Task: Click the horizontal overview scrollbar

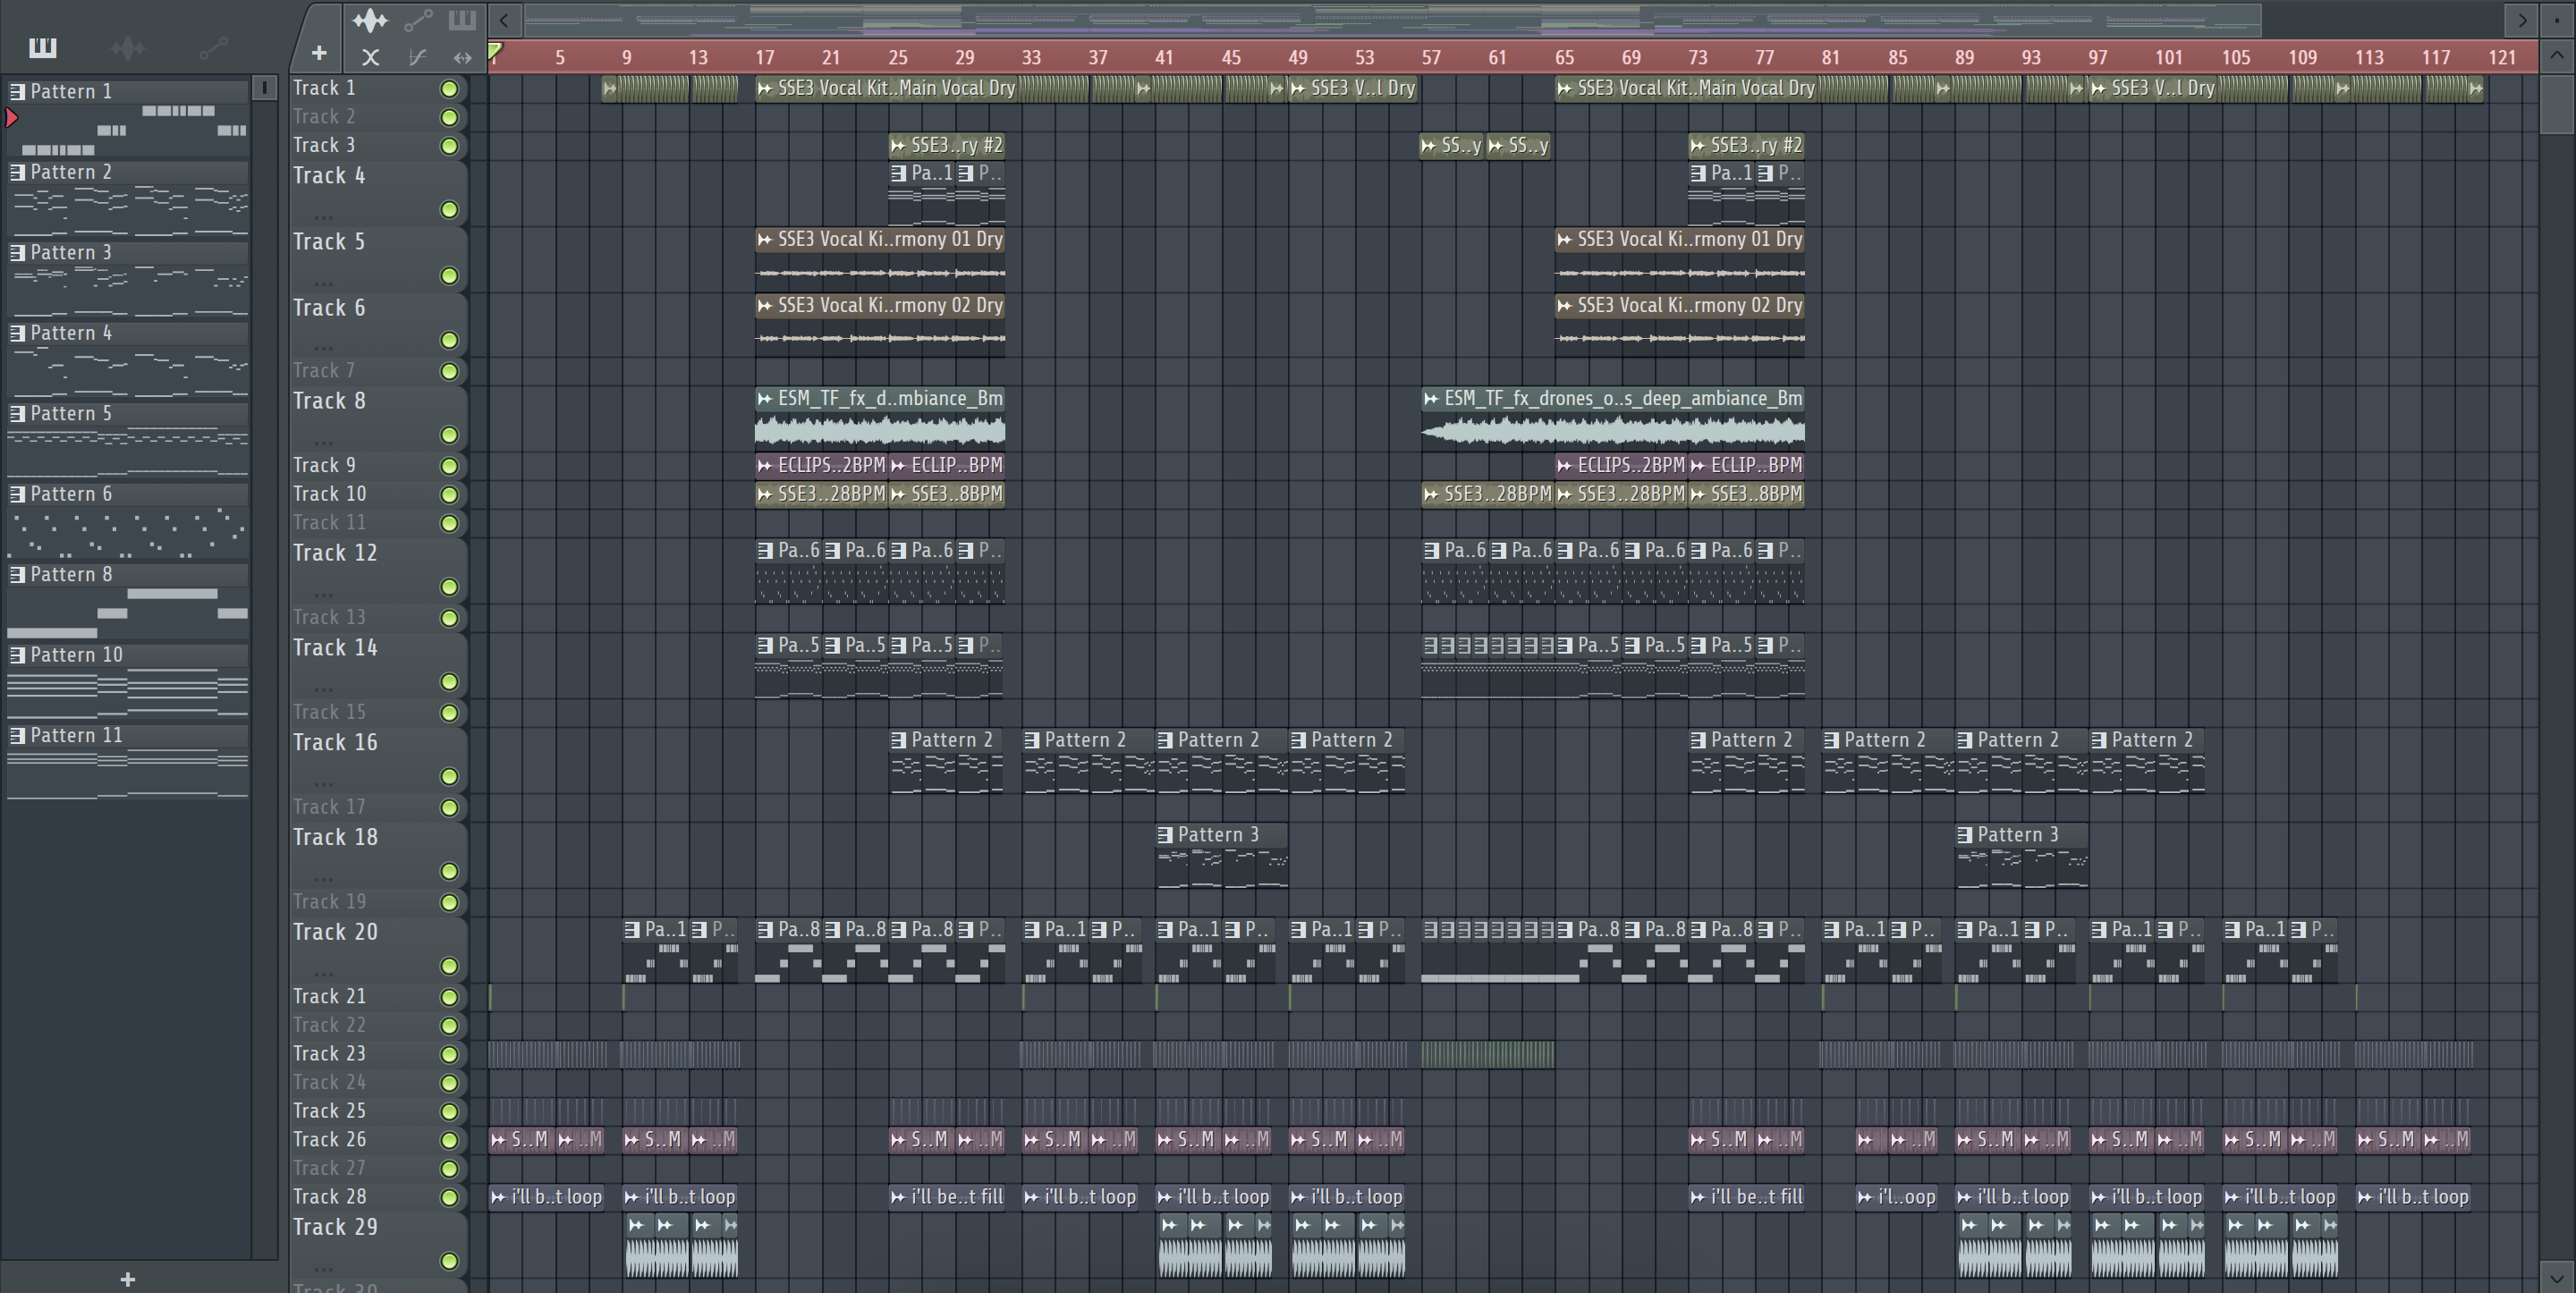Action: (1392, 19)
